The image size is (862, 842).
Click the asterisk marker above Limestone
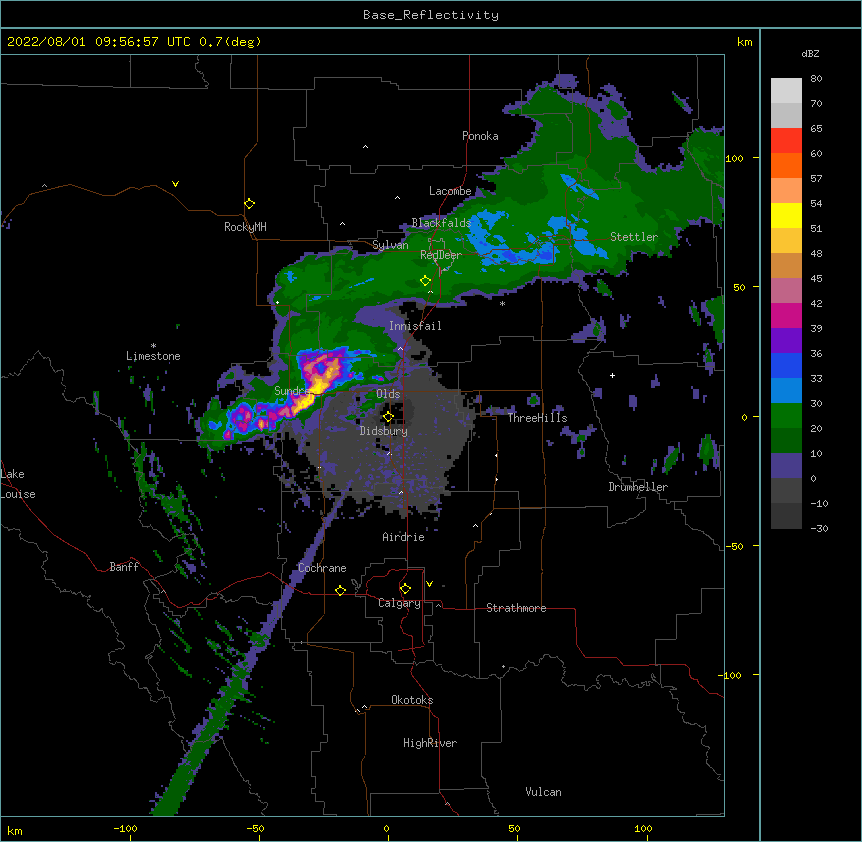pyautogui.click(x=153, y=346)
